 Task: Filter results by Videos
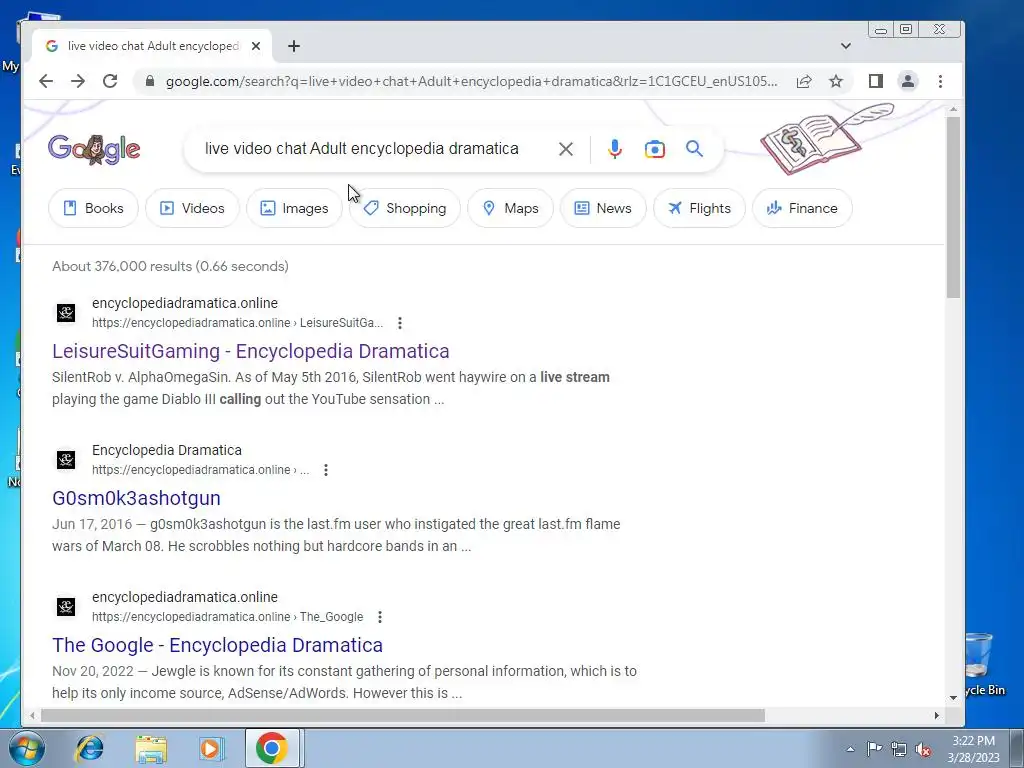coord(192,208)
